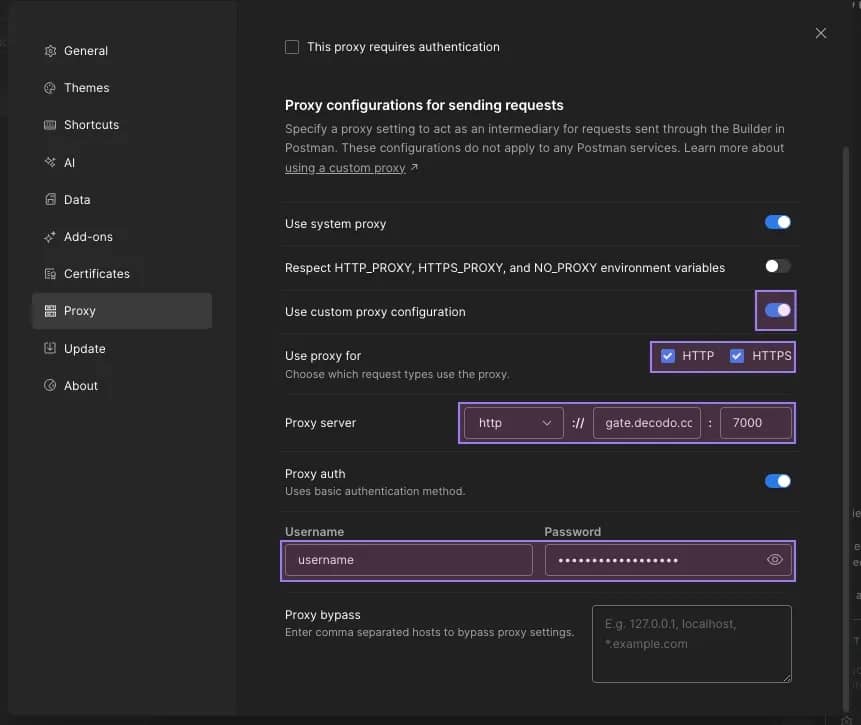
Task: Click the Shortcuts keyboard icon
Action: [50, 125]
